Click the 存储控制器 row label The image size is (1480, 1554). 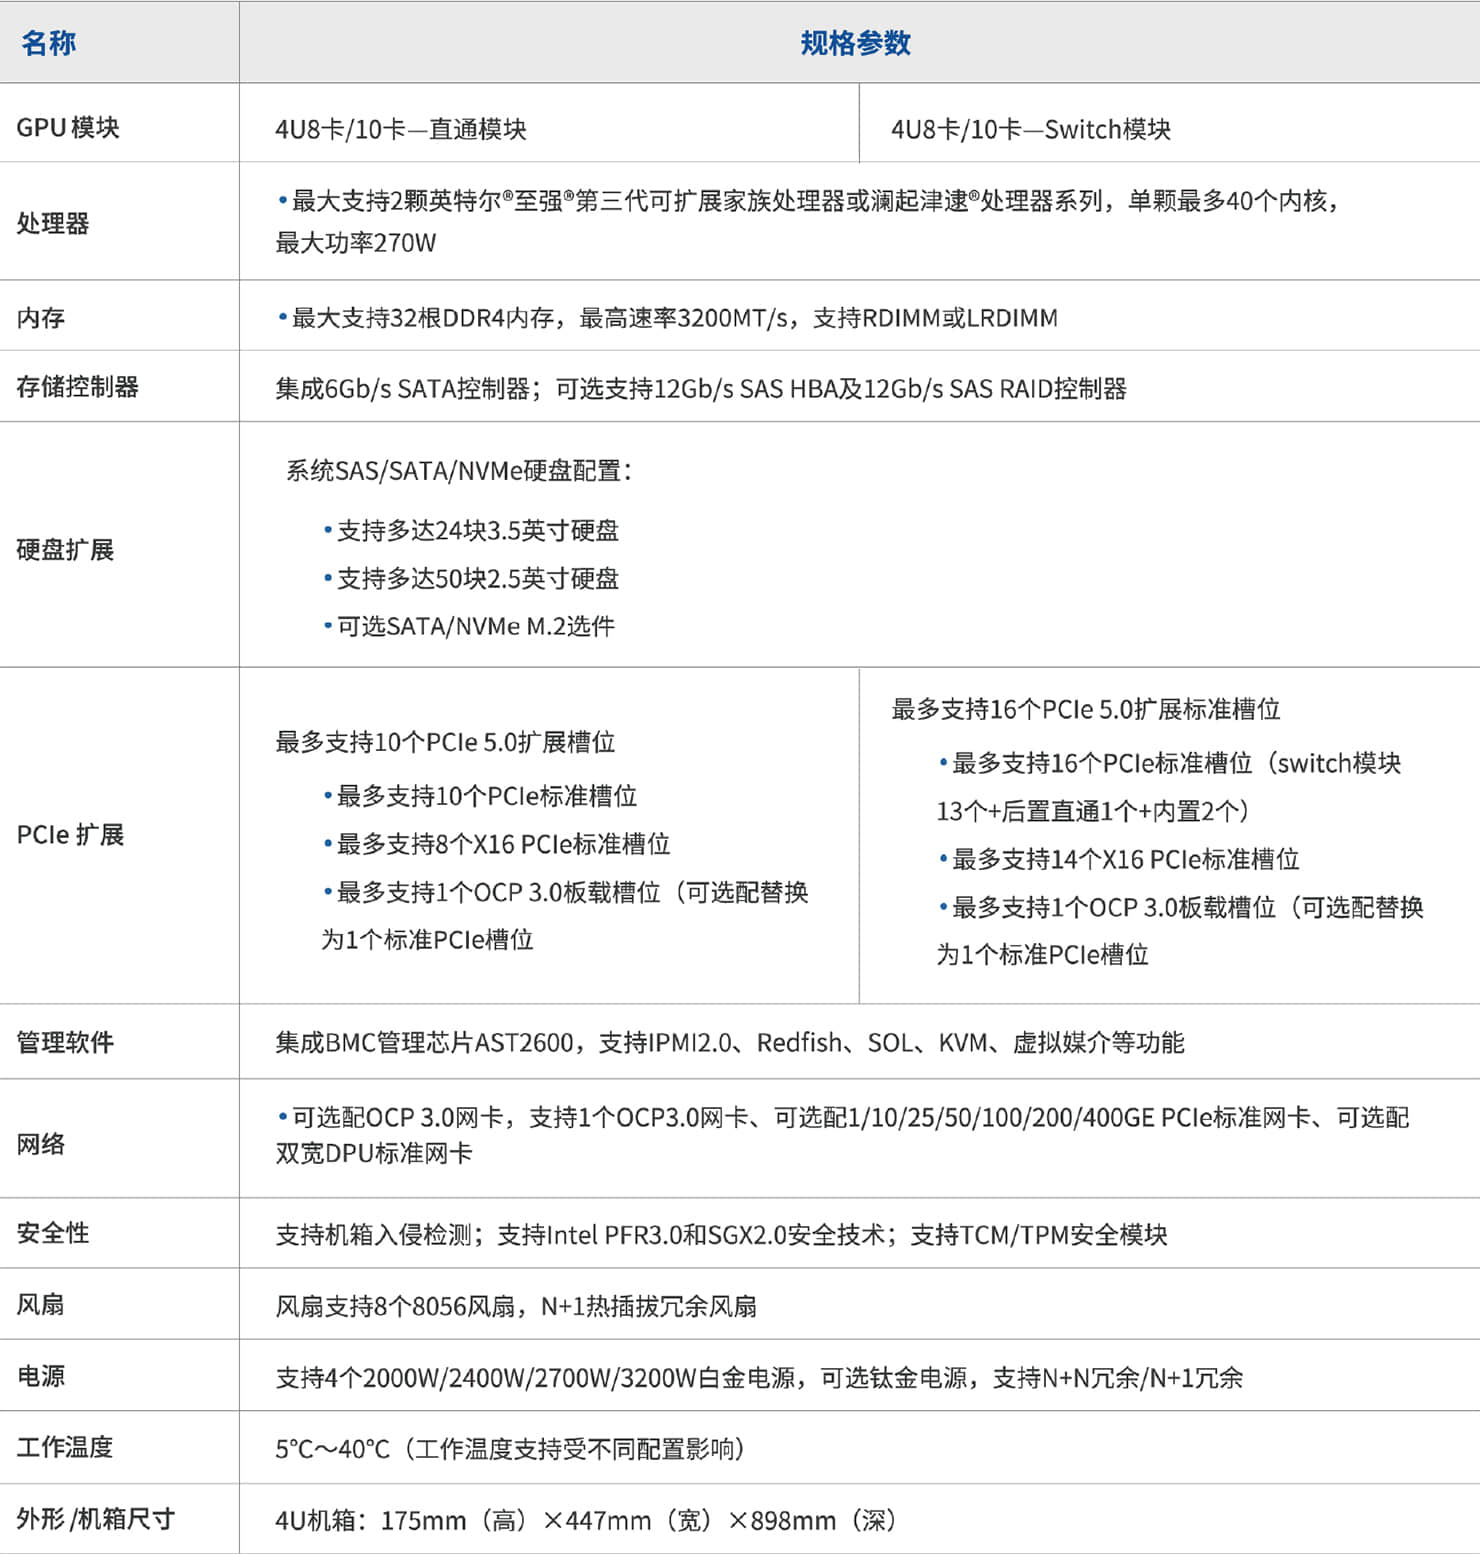[78, 387]
